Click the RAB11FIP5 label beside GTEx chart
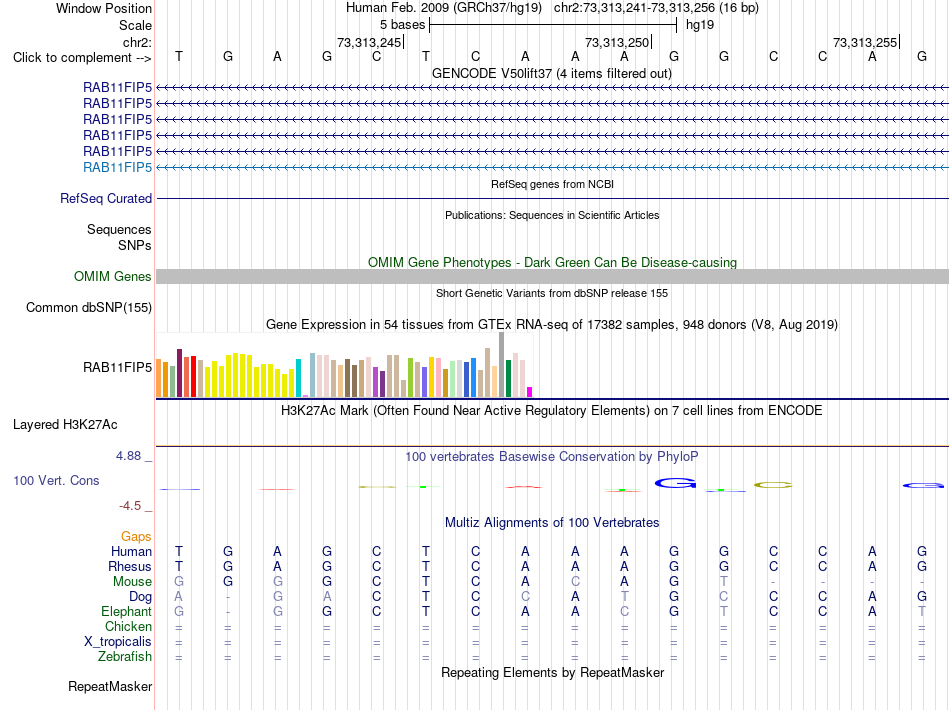 (x=118, y=368)
